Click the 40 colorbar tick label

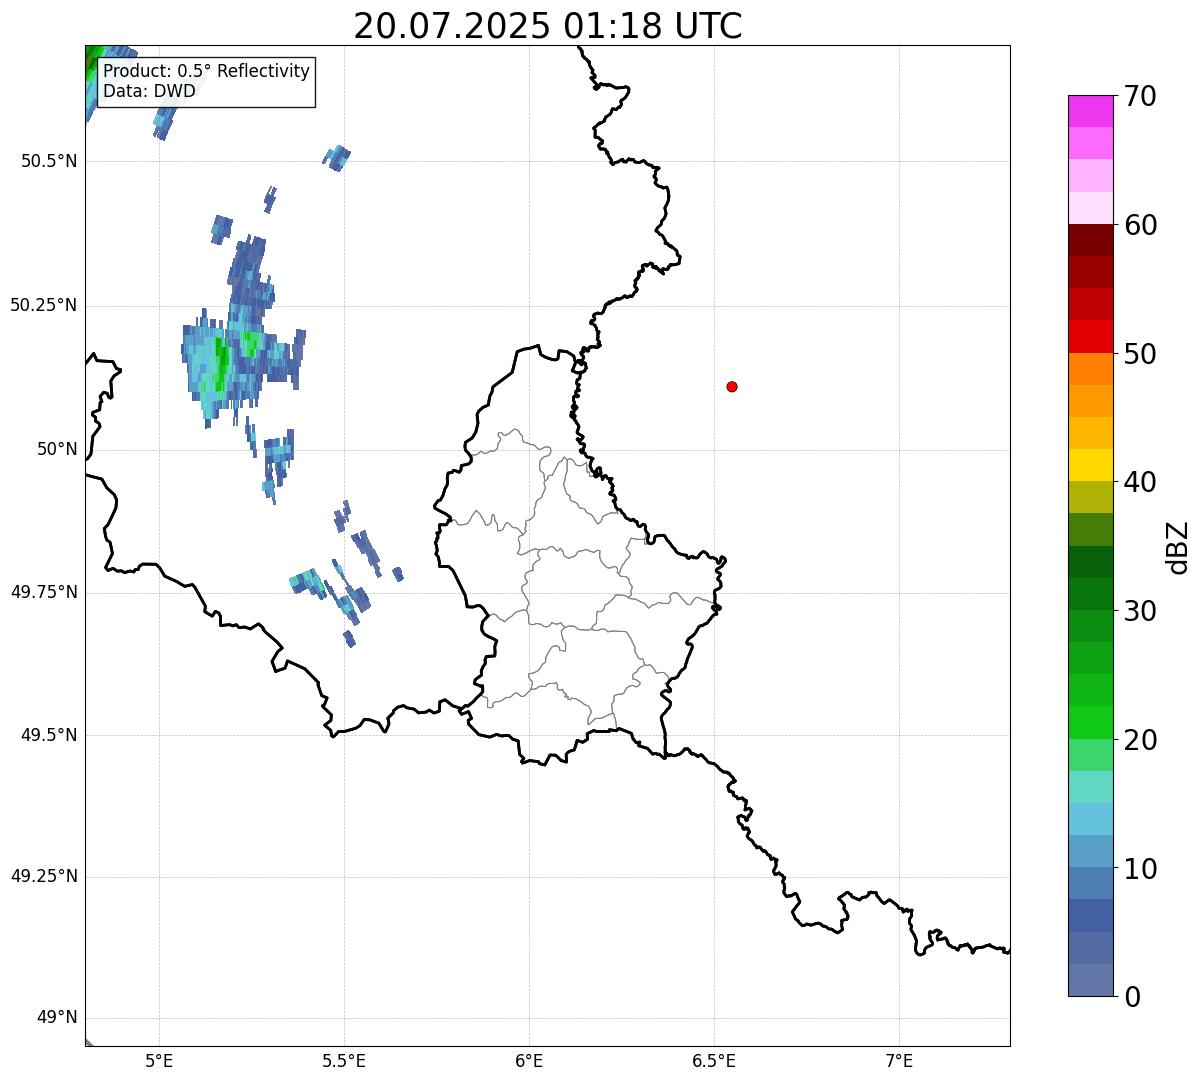[1140, 482]
